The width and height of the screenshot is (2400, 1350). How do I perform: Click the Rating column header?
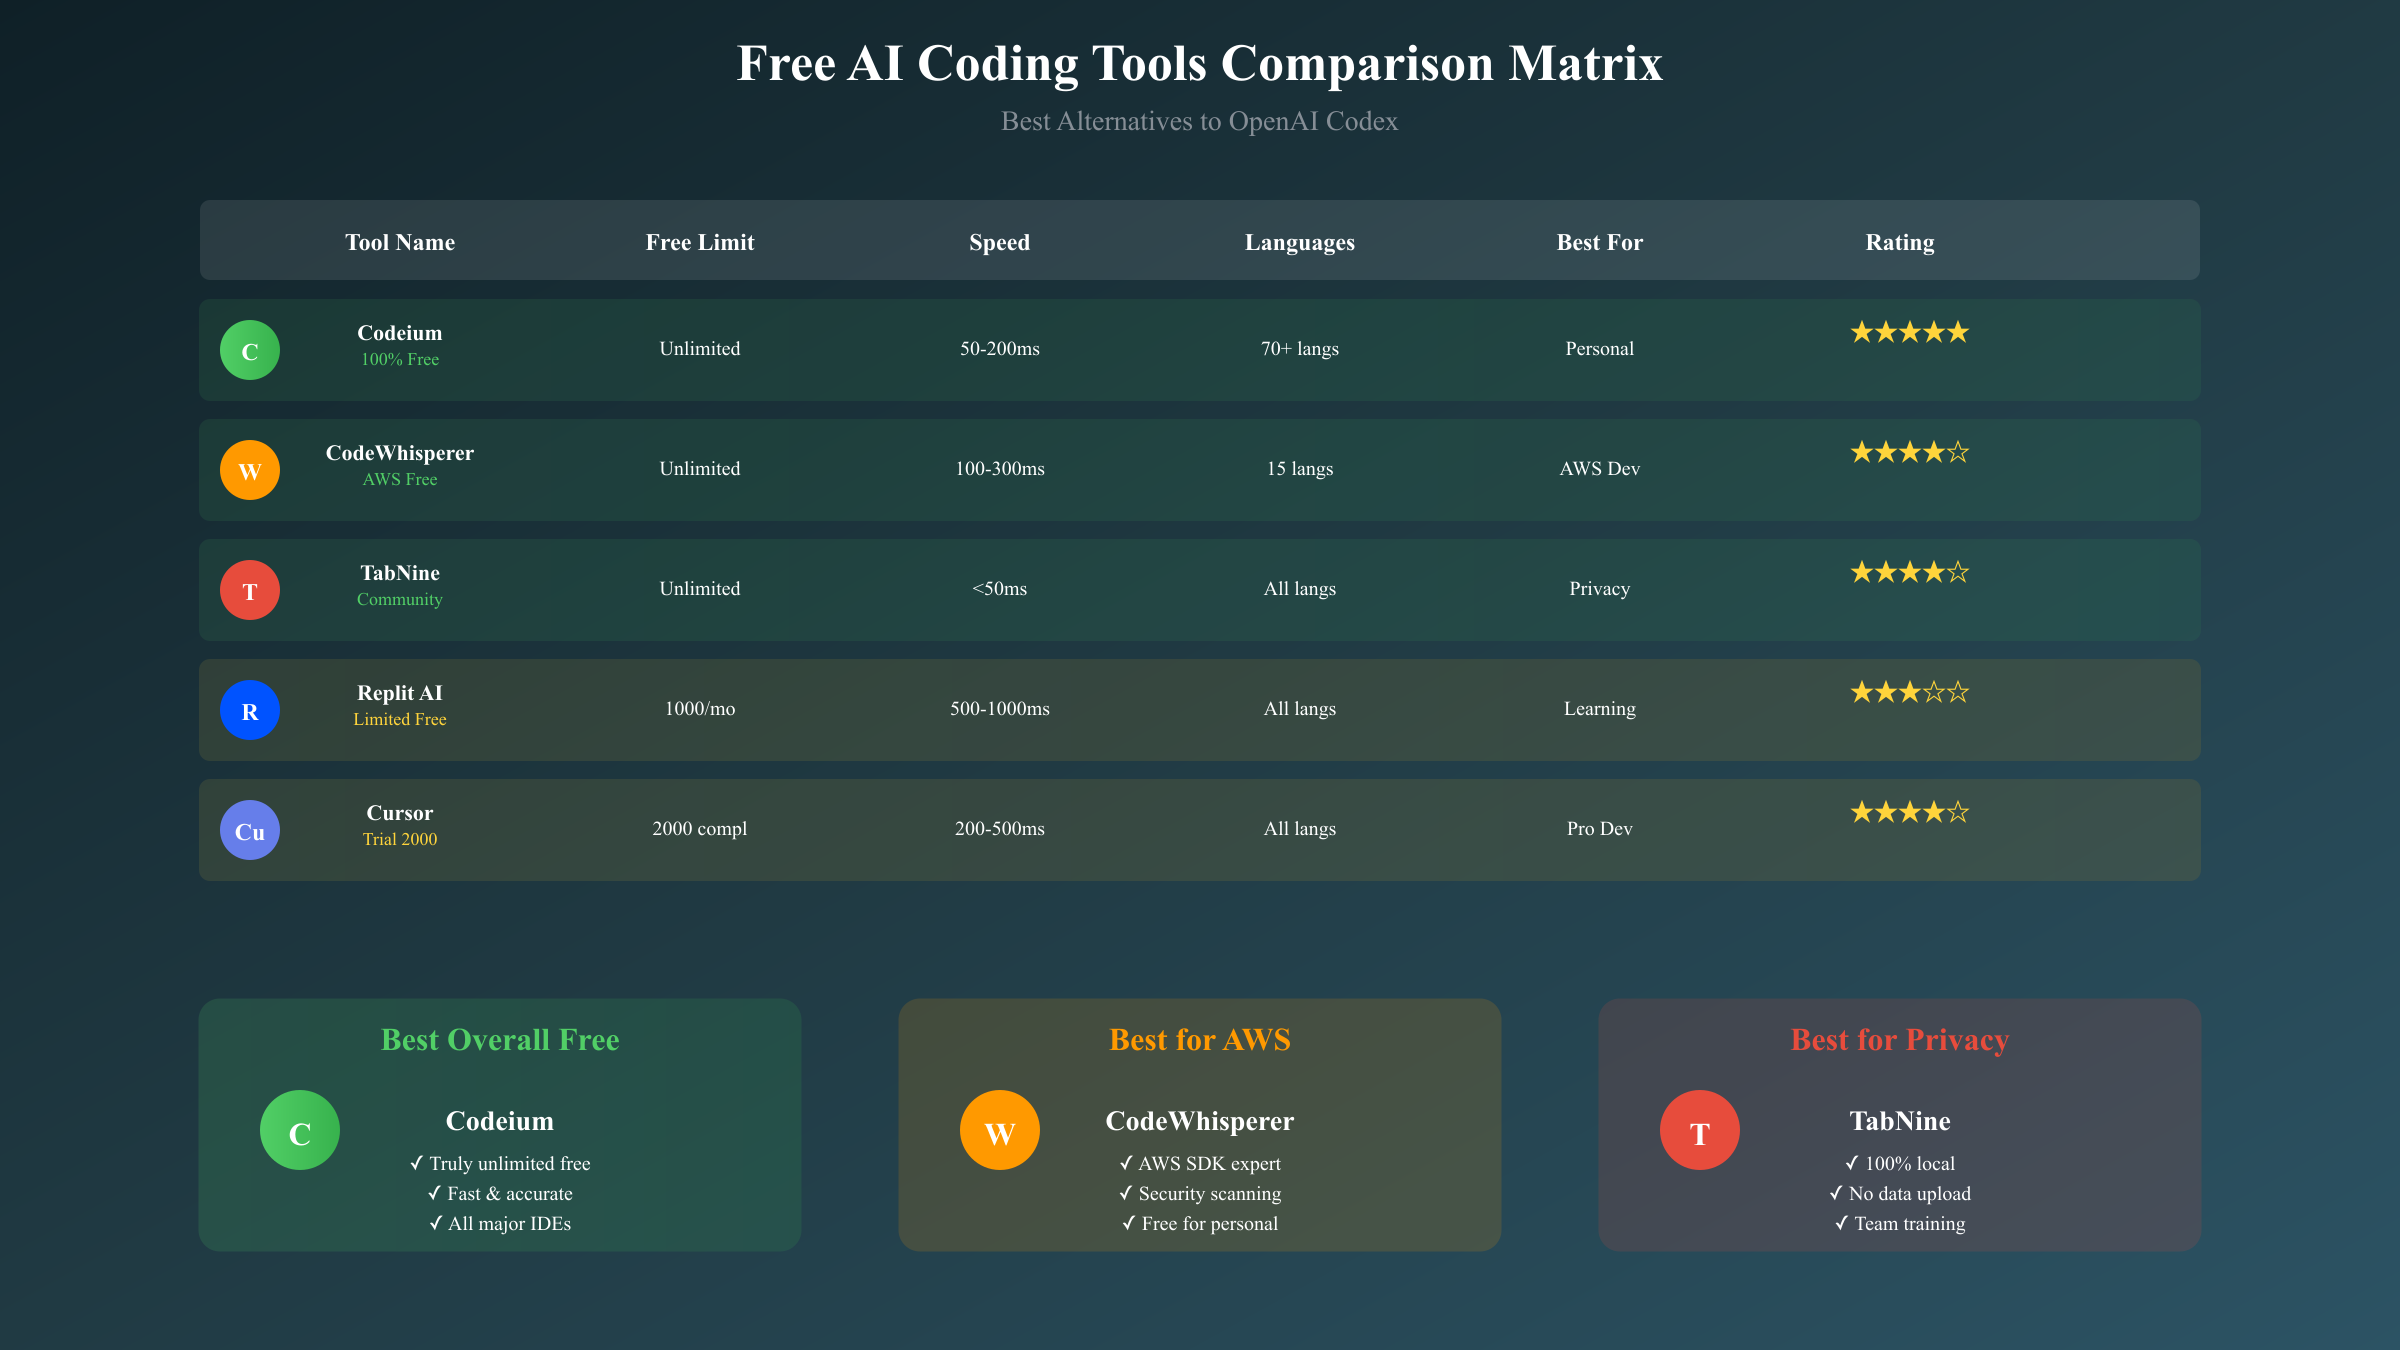point(1900,242)
